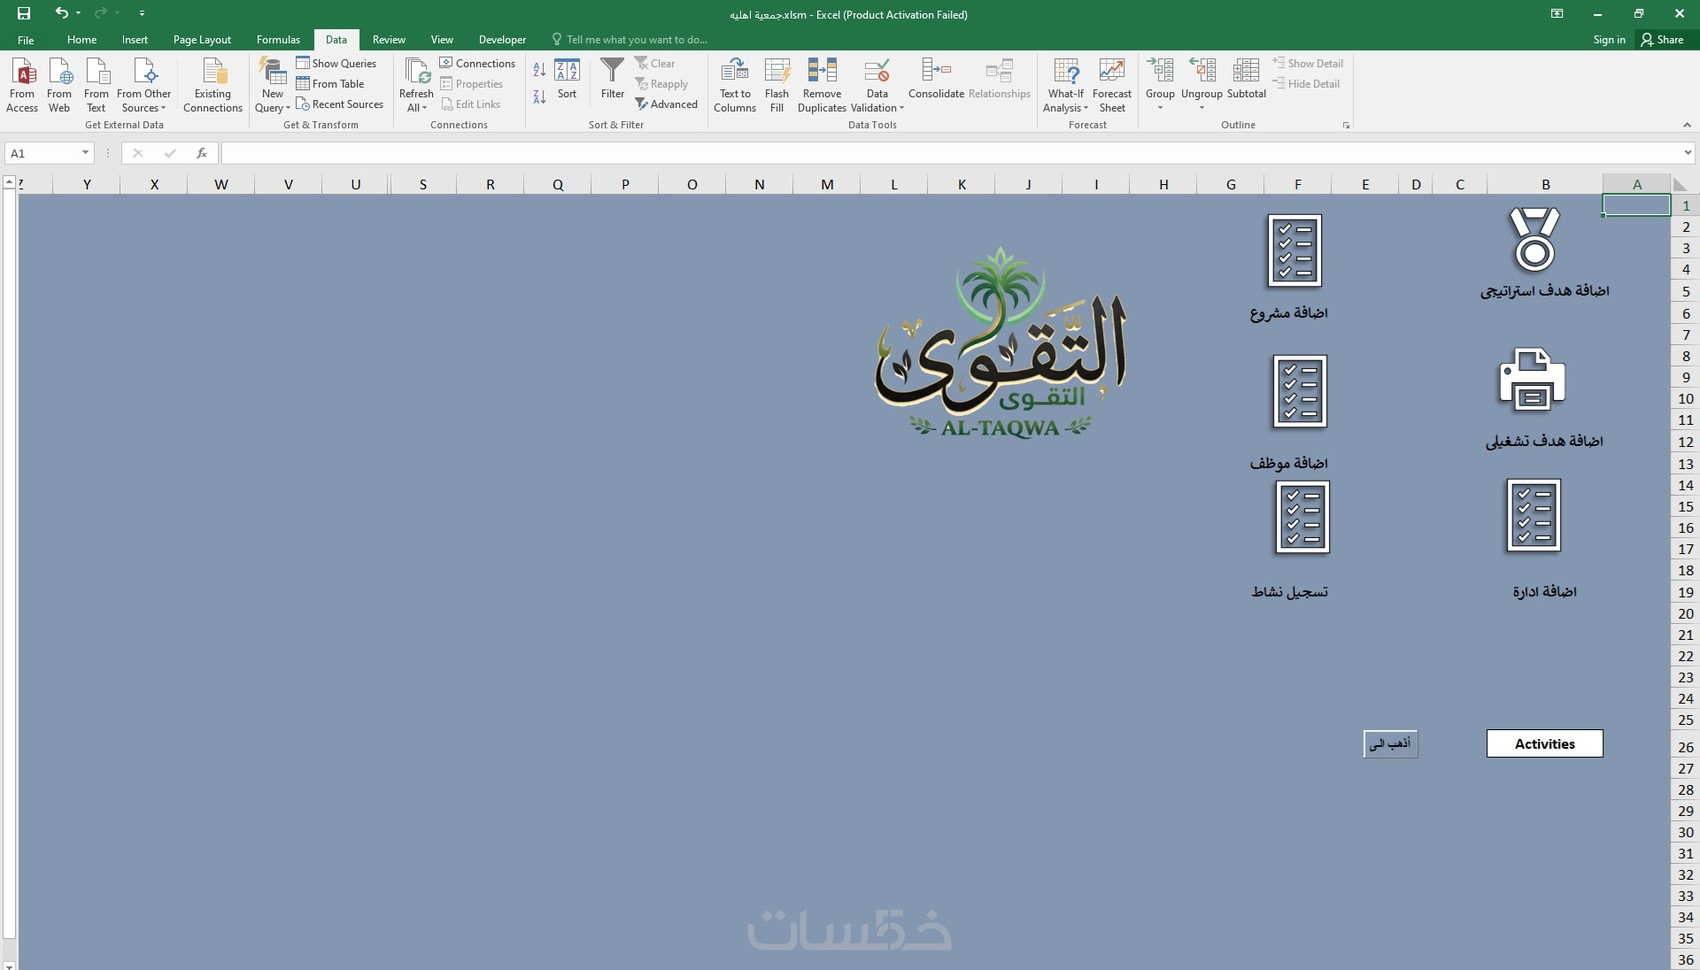
Task: Click Show Queries
Action: [336, 63]
